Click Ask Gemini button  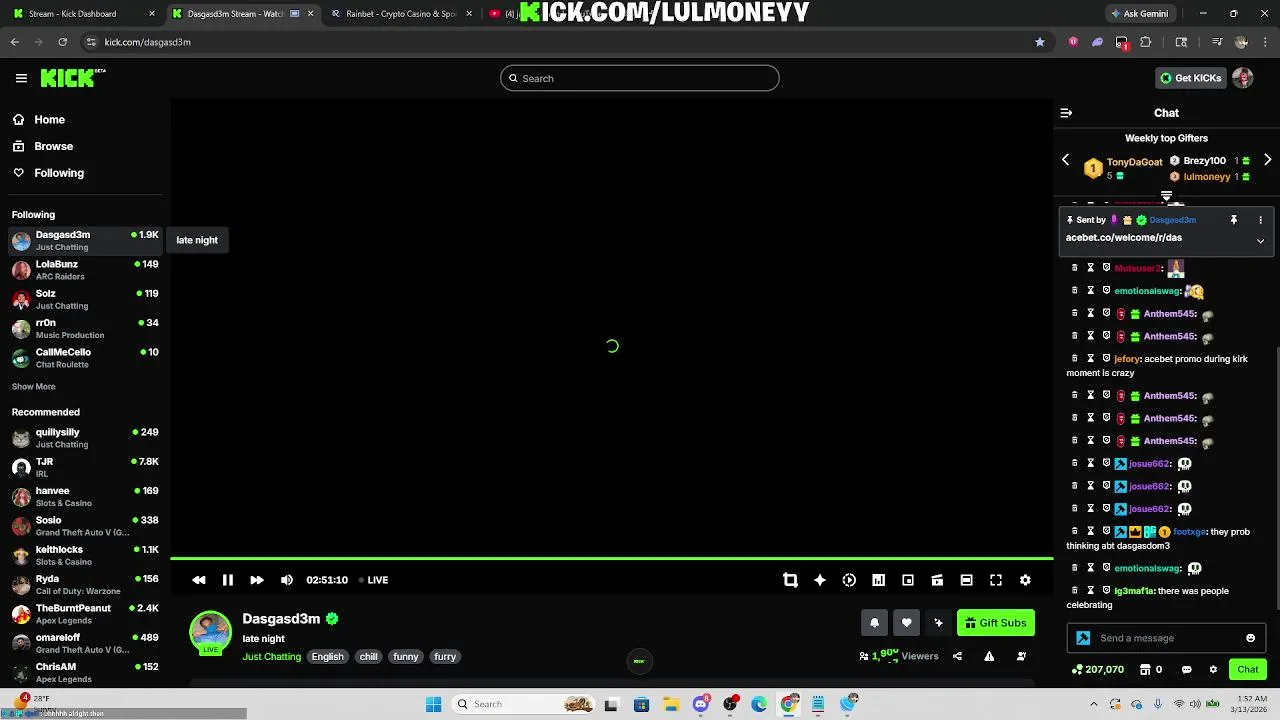tap(1139, 14)
